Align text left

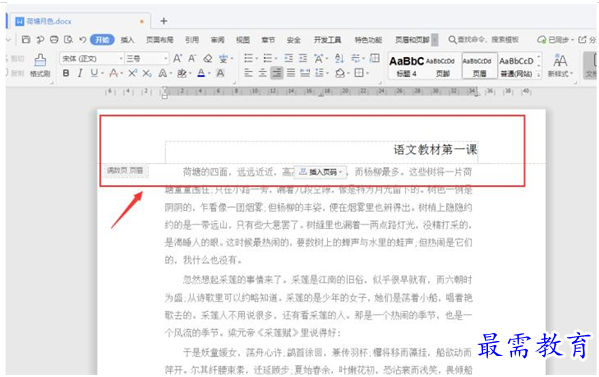tap(248, 73)
